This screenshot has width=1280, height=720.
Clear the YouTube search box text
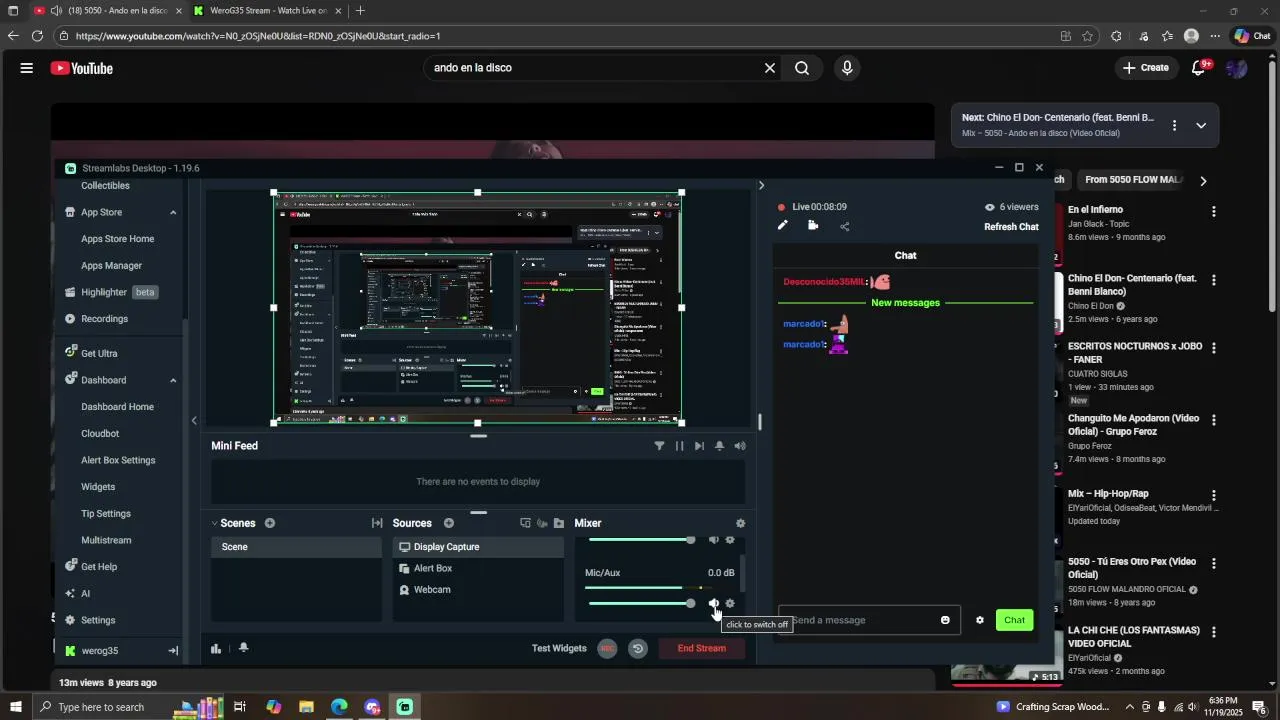pyautogui.click(x=770, y=68)
